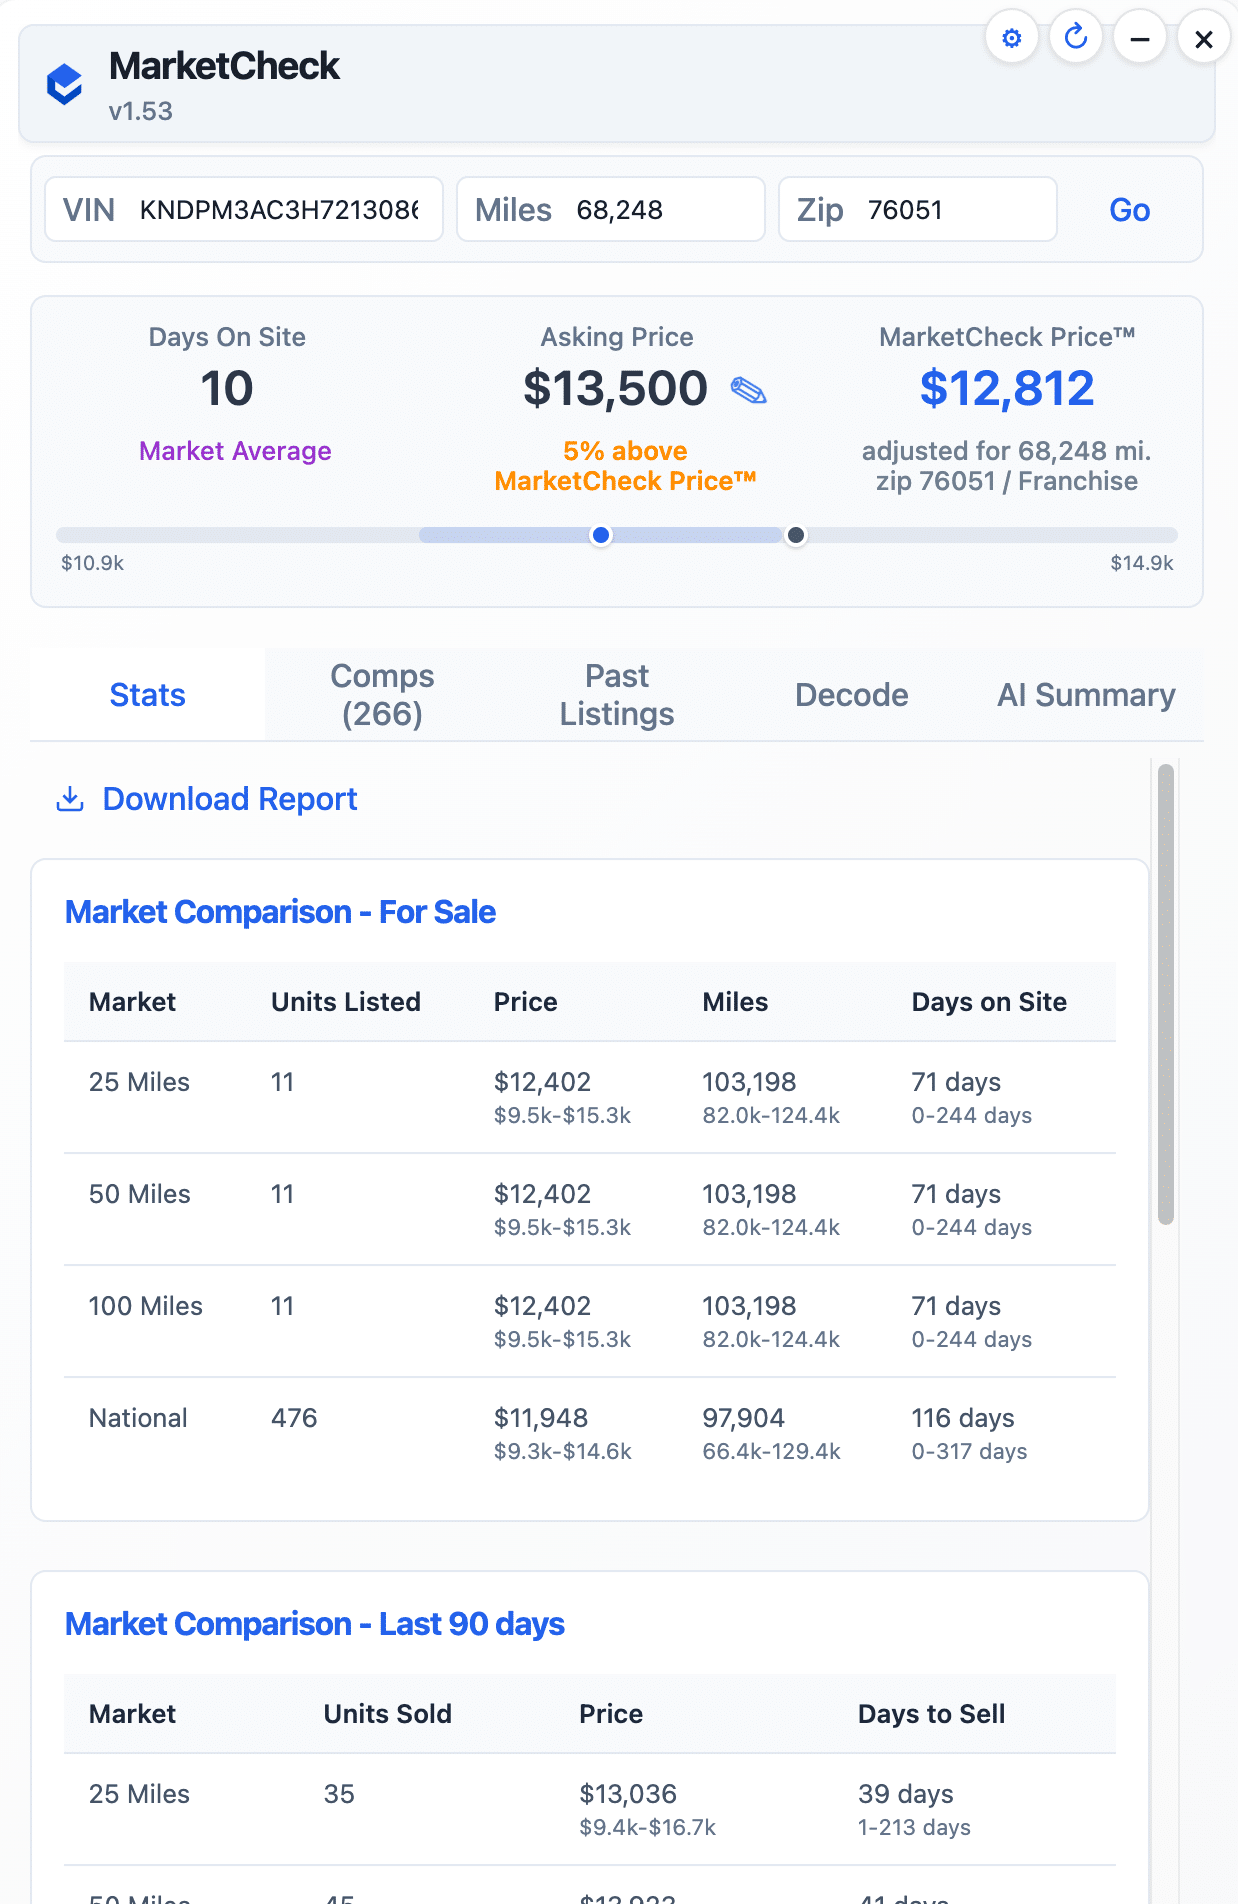Focus the Miles input field
Viewport: 1238px width, 1904px height.
pos(611,209)
